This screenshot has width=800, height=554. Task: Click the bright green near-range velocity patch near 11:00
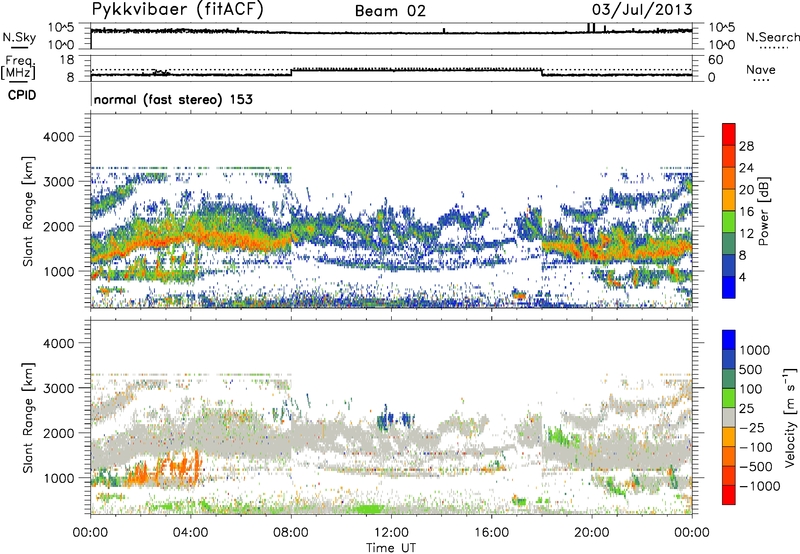tap(369, 509)
